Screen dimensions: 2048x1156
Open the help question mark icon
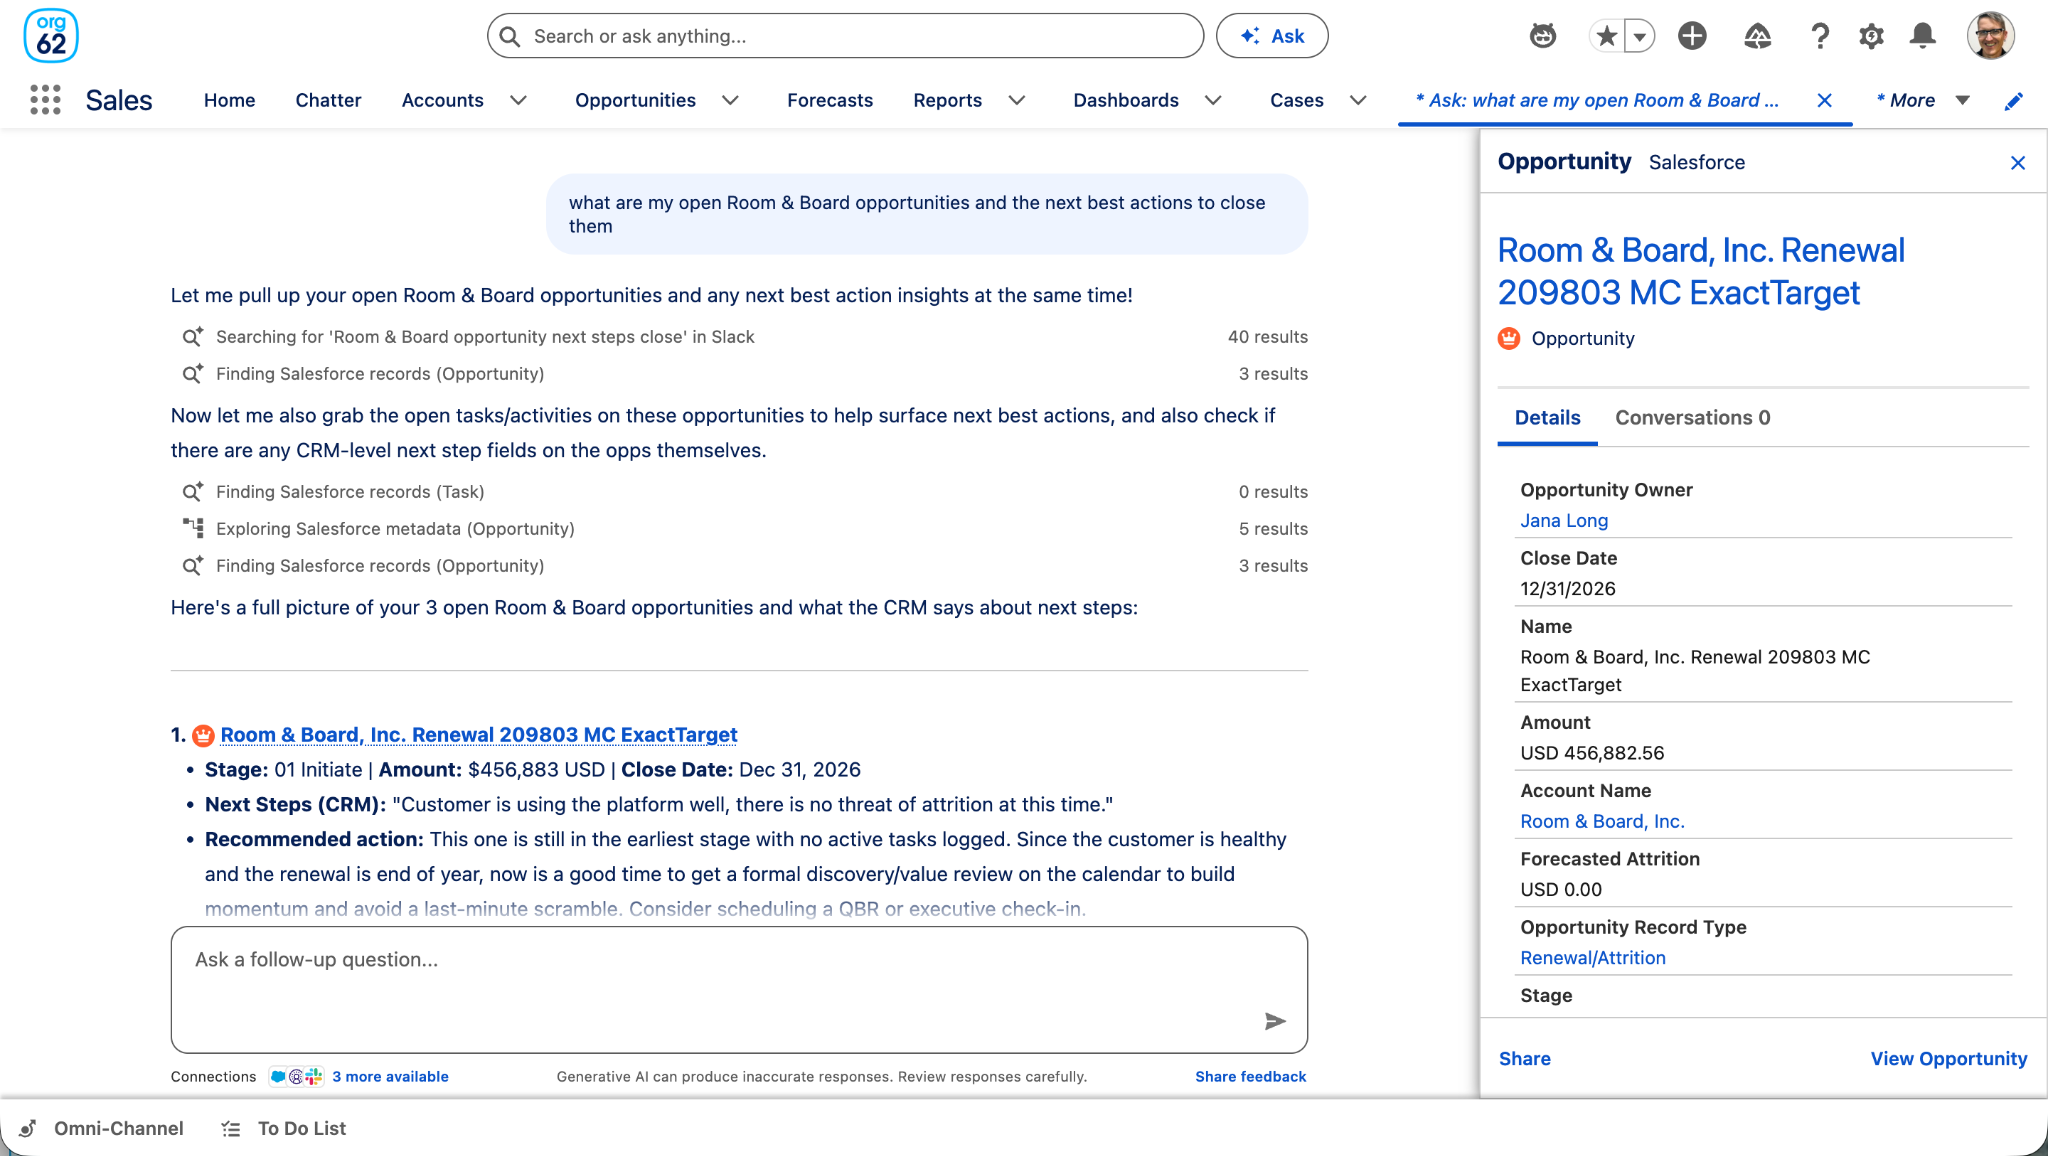pos(1820,36)
